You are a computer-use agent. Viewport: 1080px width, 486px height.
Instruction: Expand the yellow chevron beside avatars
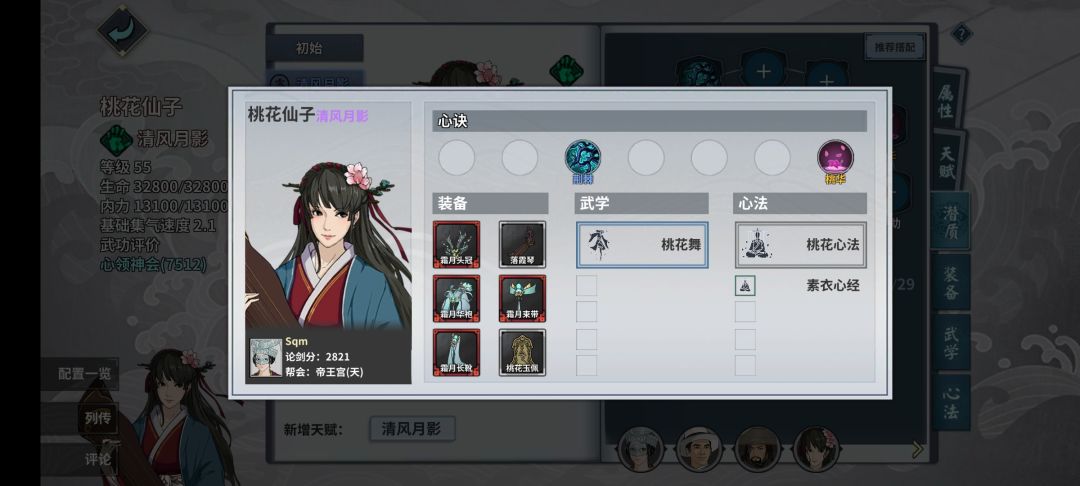click(917, 450)
